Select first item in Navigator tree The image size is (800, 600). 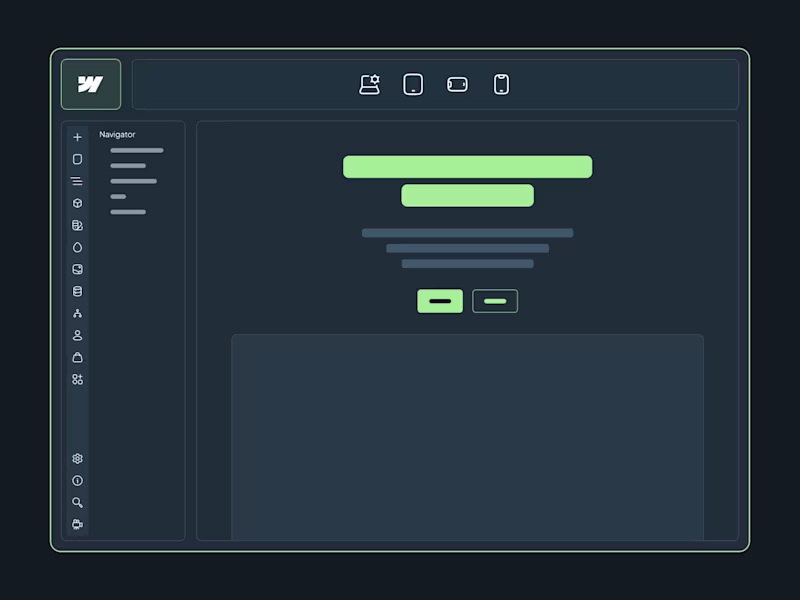[x=137, y=151]
